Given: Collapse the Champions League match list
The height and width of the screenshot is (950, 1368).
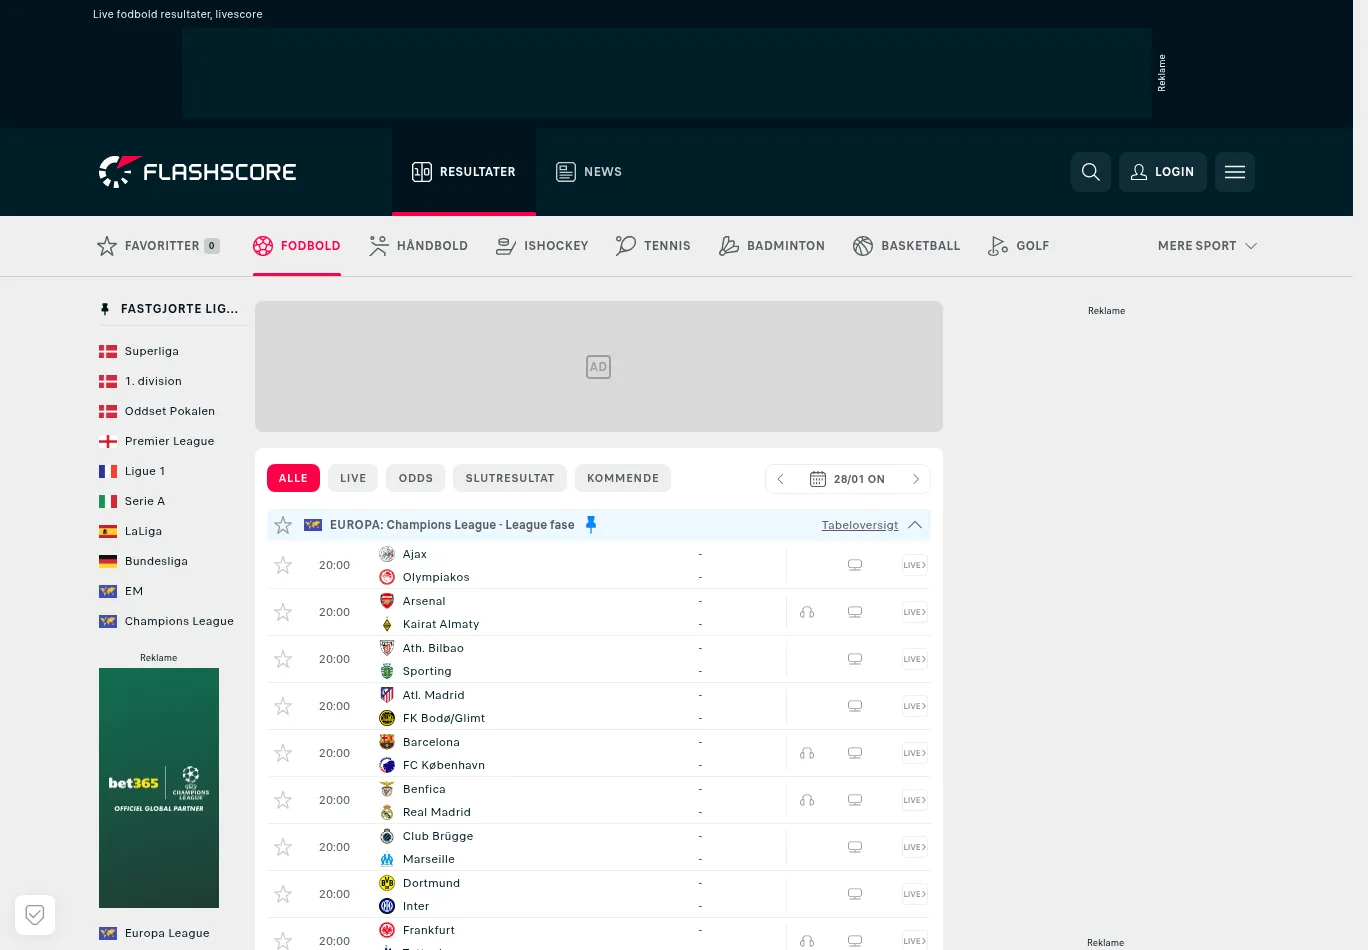Looking at the screenshot, I should tap(915, 524).
